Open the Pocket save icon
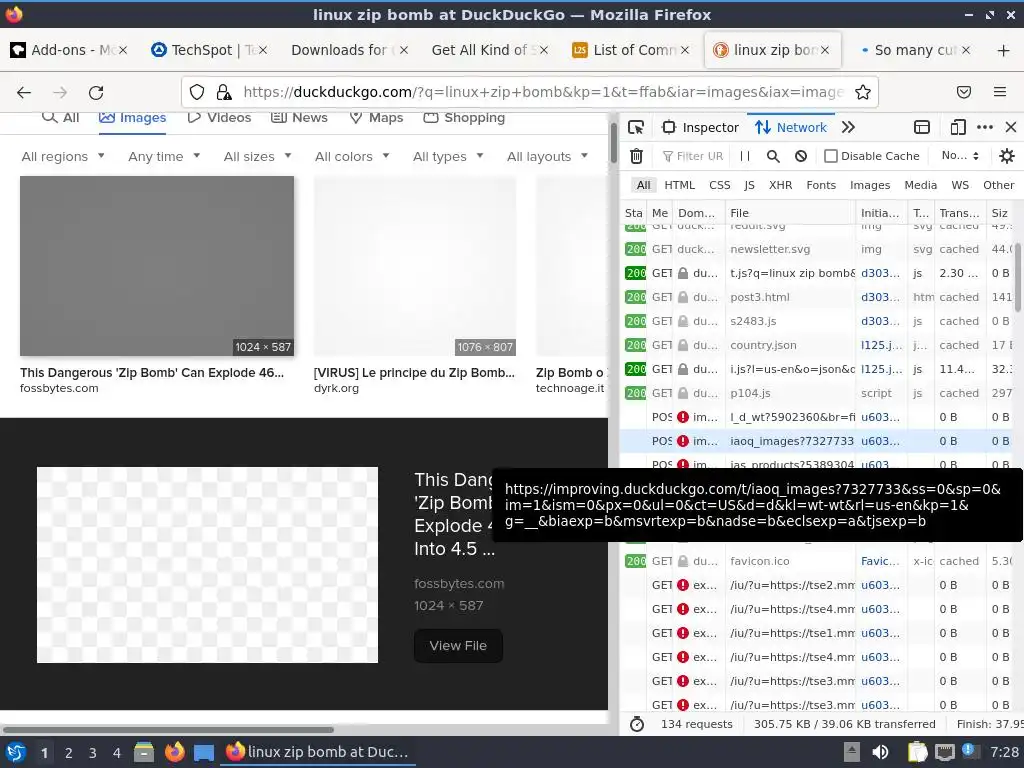The width and height of the screenshot is (1024, 768). pyautogui.click(x=964, y=92)
